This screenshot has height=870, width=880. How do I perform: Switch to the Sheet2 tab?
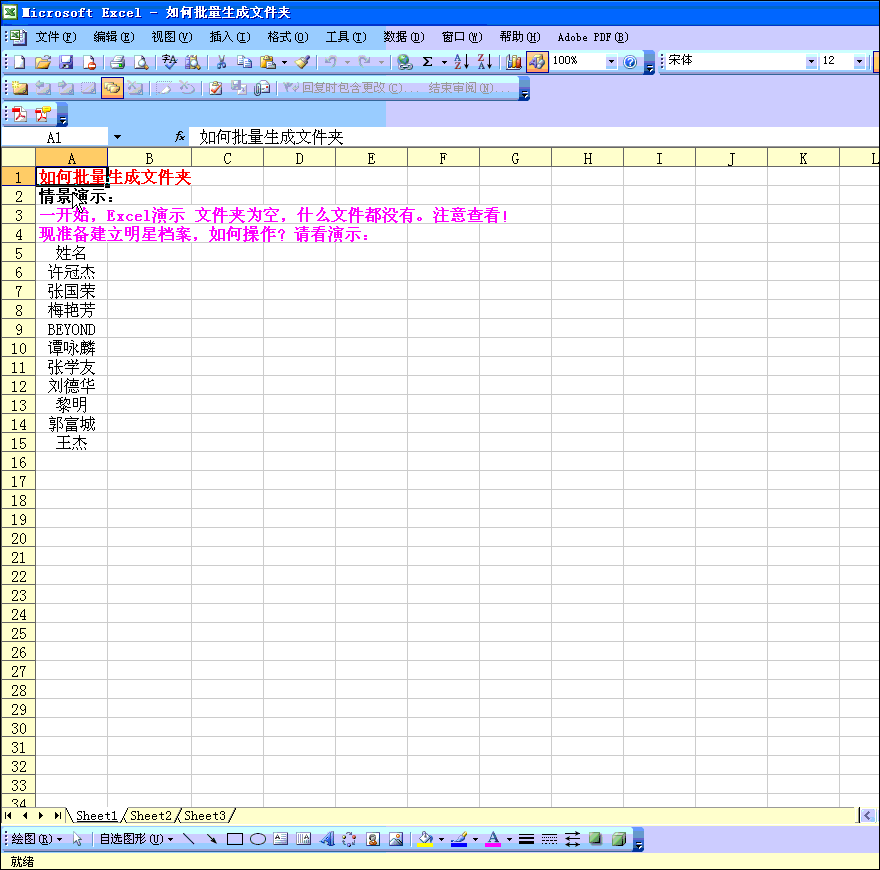(x=151, y=816)
